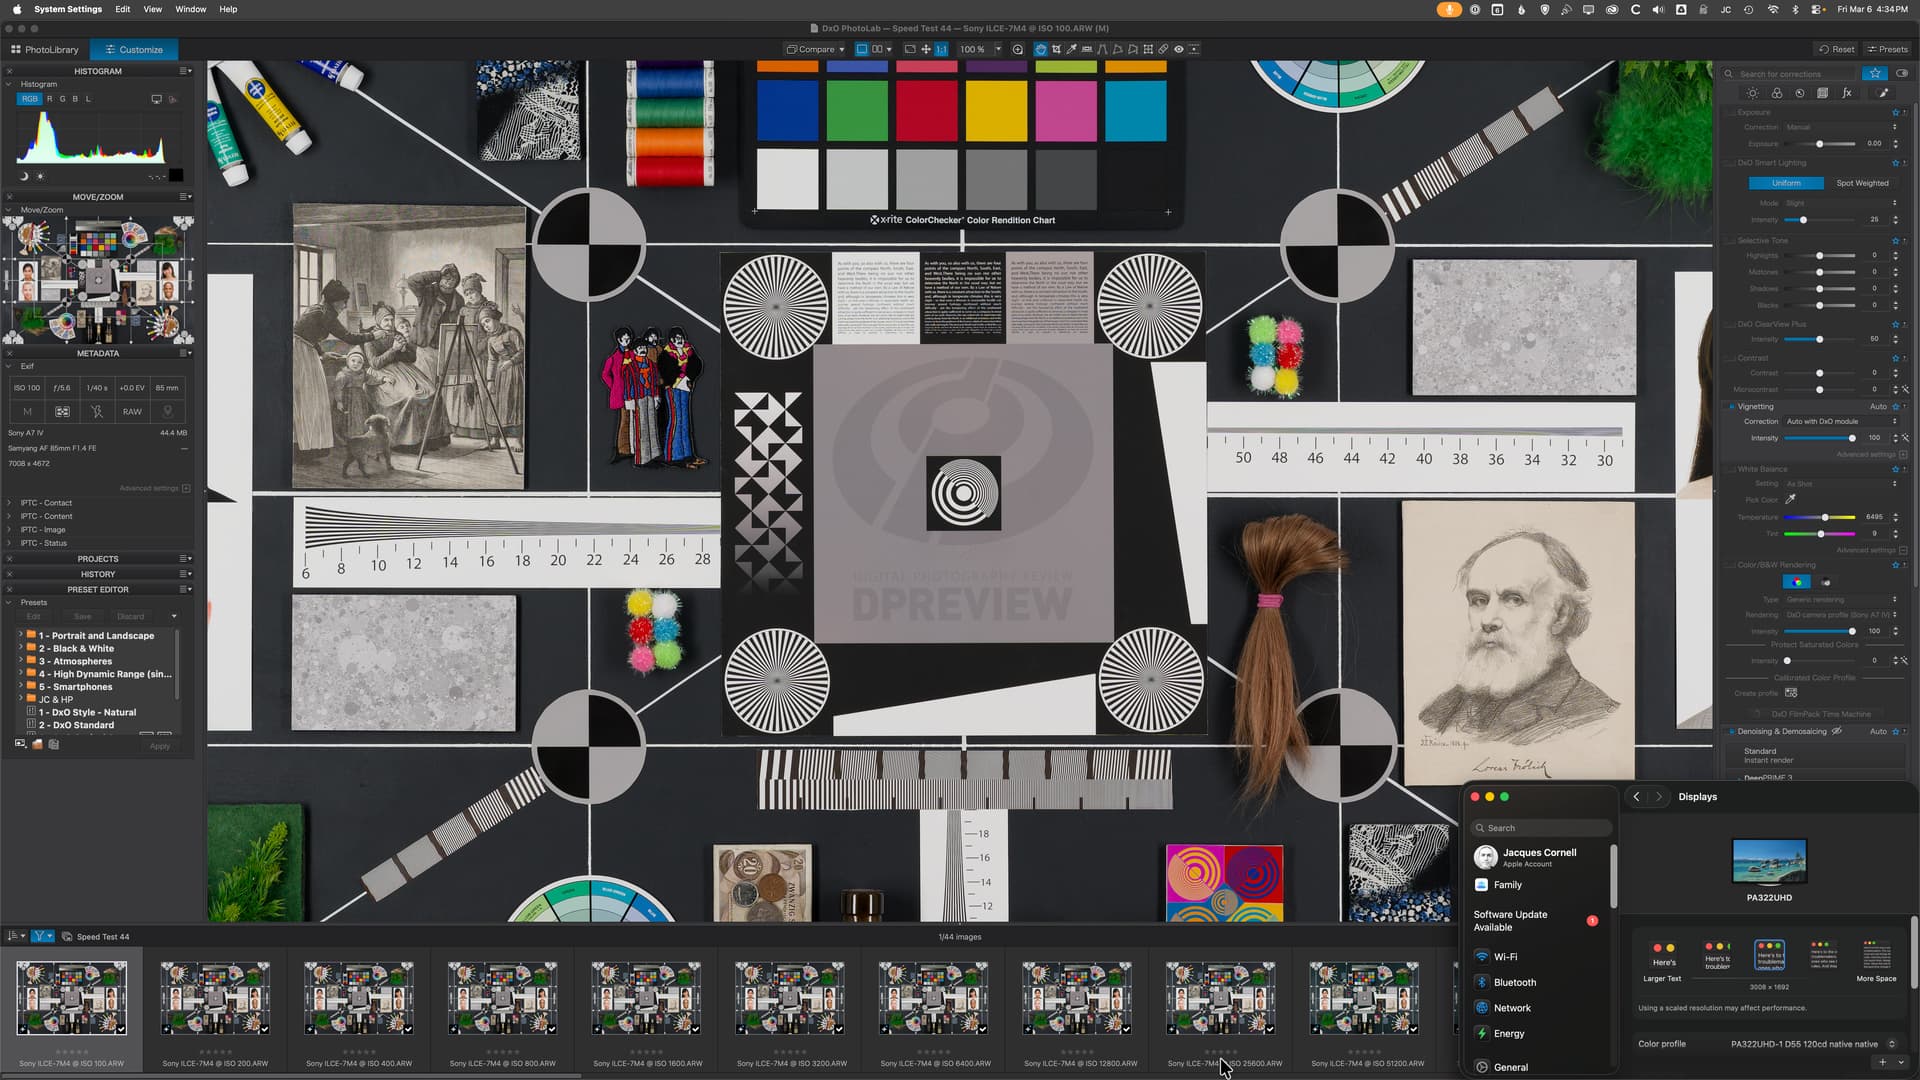Select the Horizon leveling tool
This screenshot has height=1080, width=1920.
click(1087, 49)
